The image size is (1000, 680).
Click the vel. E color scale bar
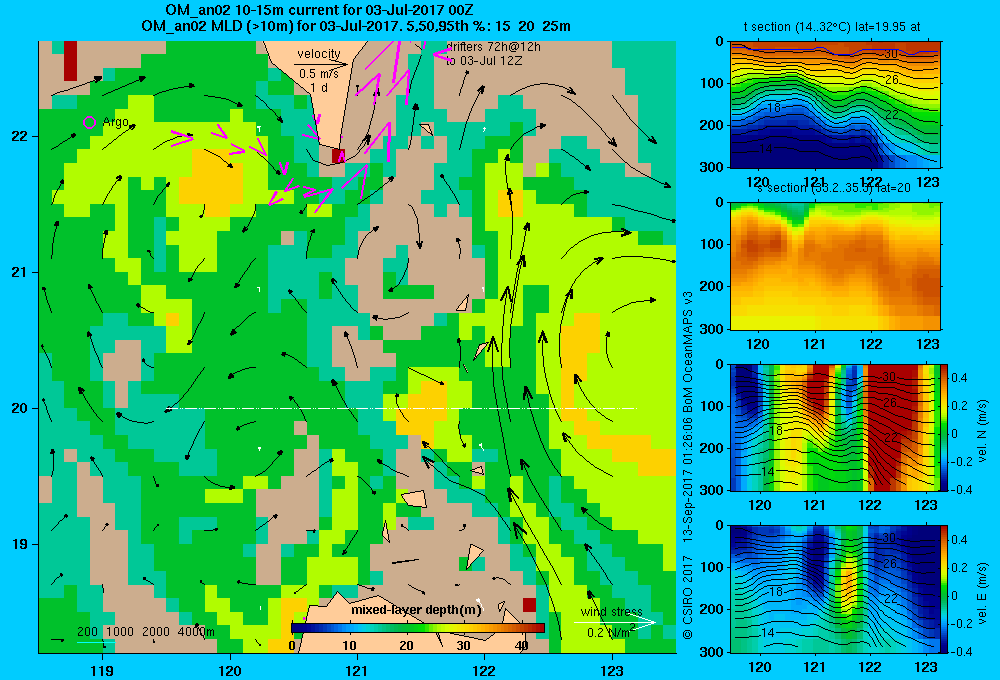944,589
